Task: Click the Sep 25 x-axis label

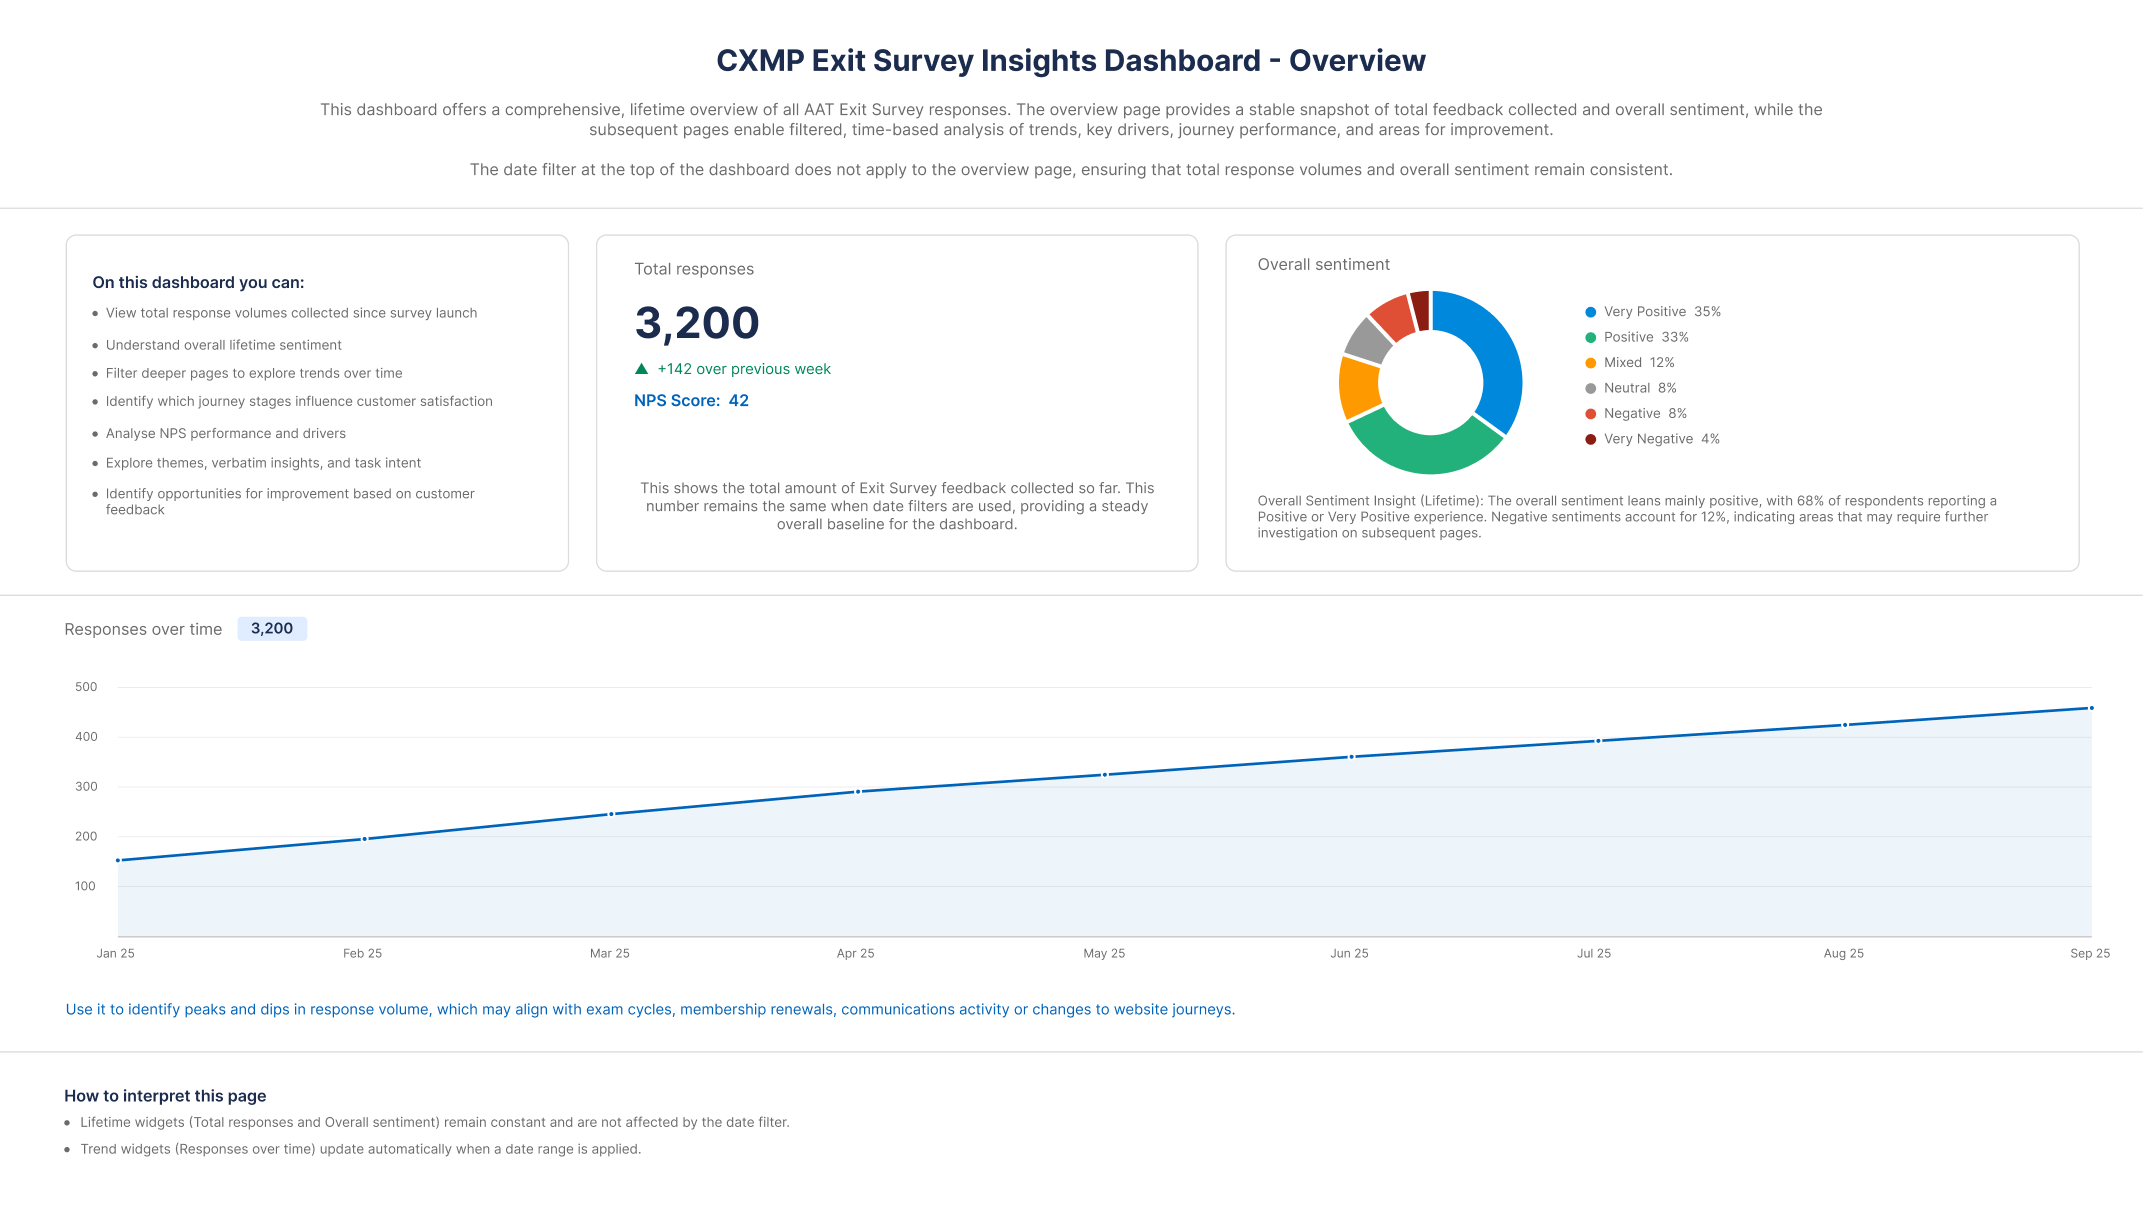Action: [2090, 954]
